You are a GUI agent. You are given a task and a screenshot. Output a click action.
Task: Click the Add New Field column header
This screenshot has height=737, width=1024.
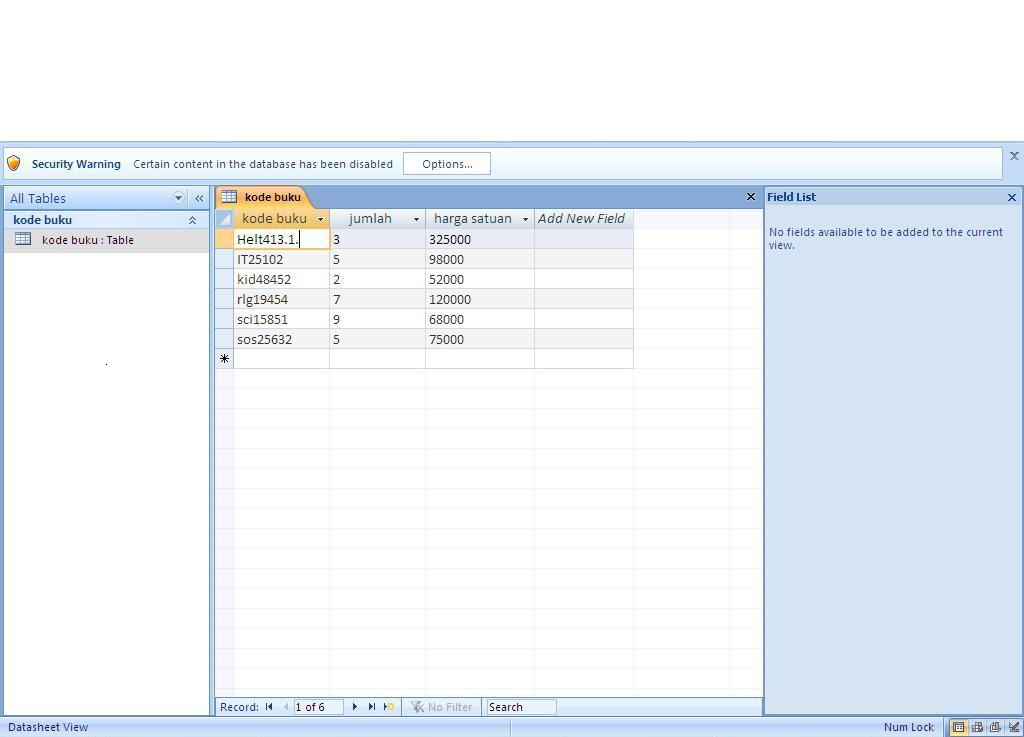pyautogui.click(x=581, y=219)
